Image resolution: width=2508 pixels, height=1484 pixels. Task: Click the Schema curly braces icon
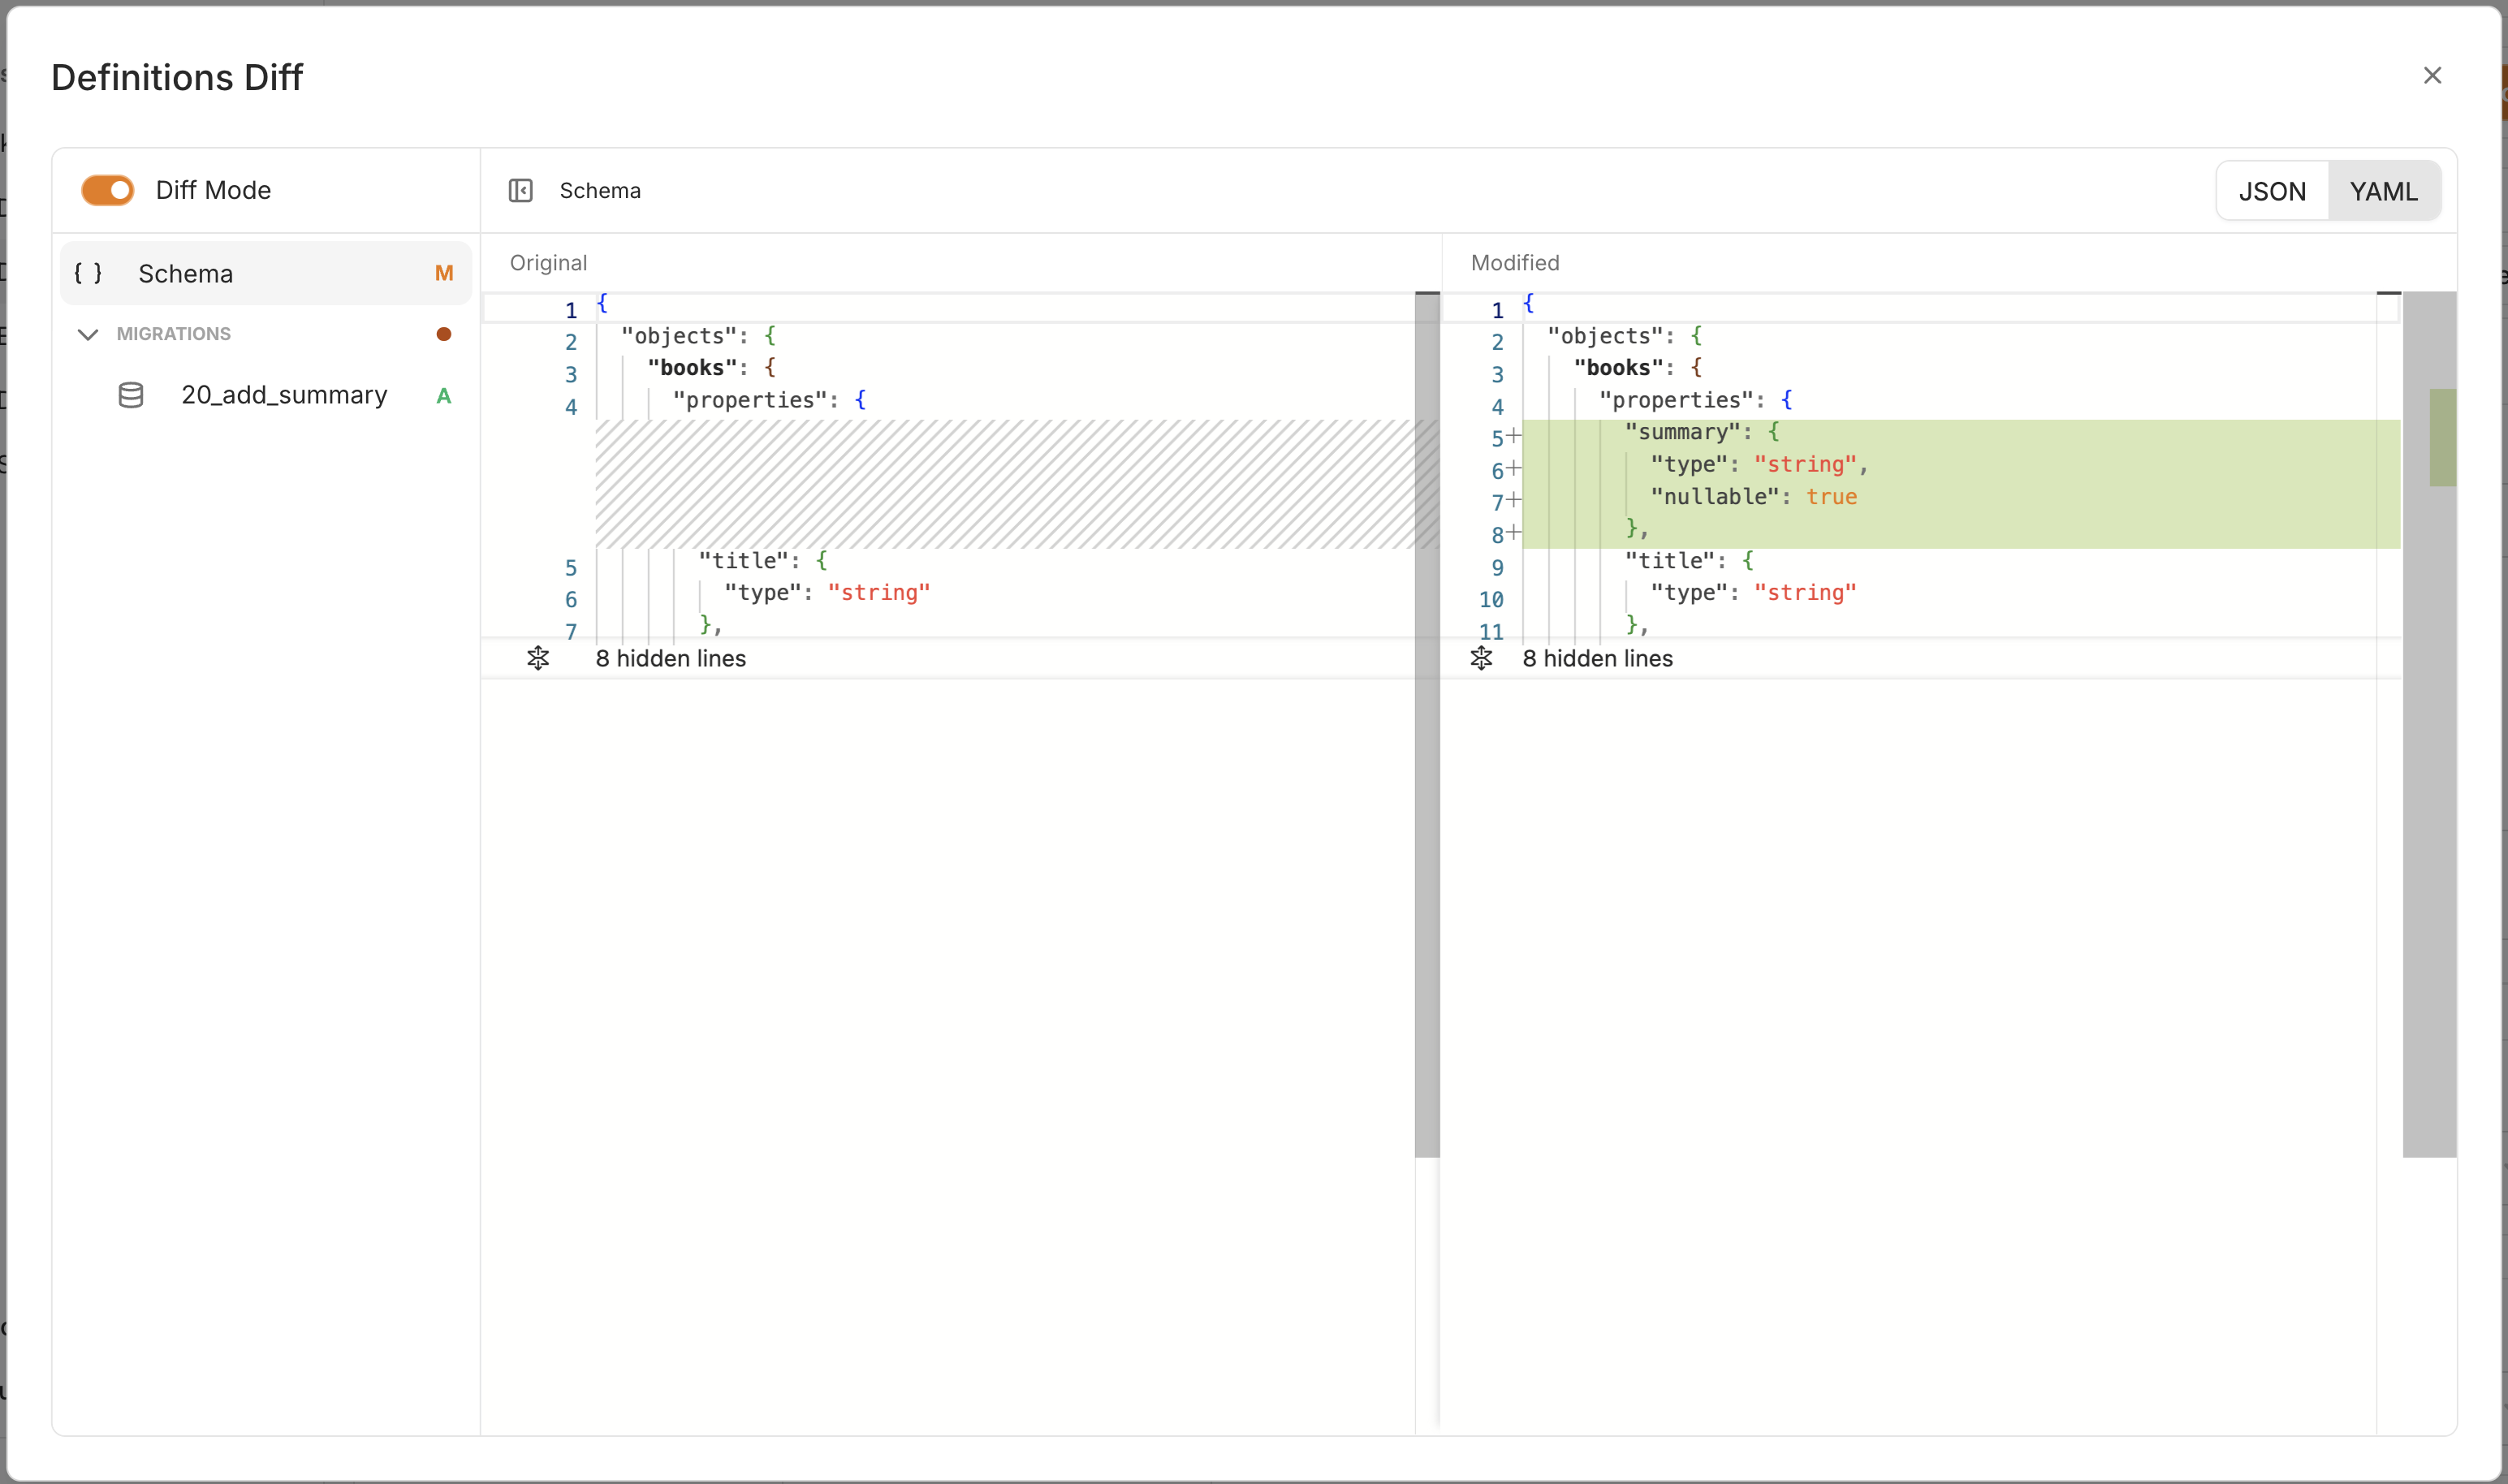coord(88,273)
